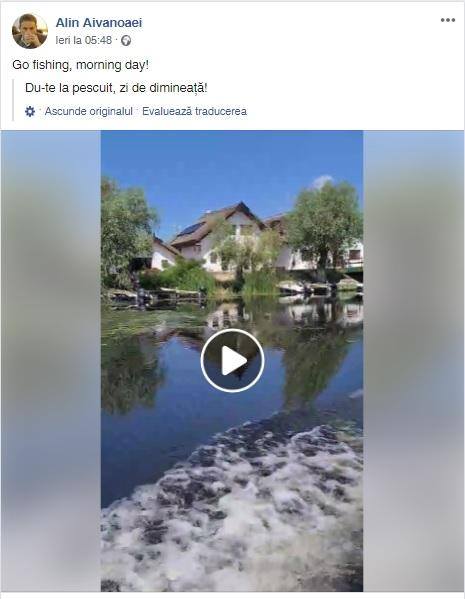Open Alin Aivanoaei's profile picture
465x599 pixels.
pyautogui.click(x=30, y=31)
